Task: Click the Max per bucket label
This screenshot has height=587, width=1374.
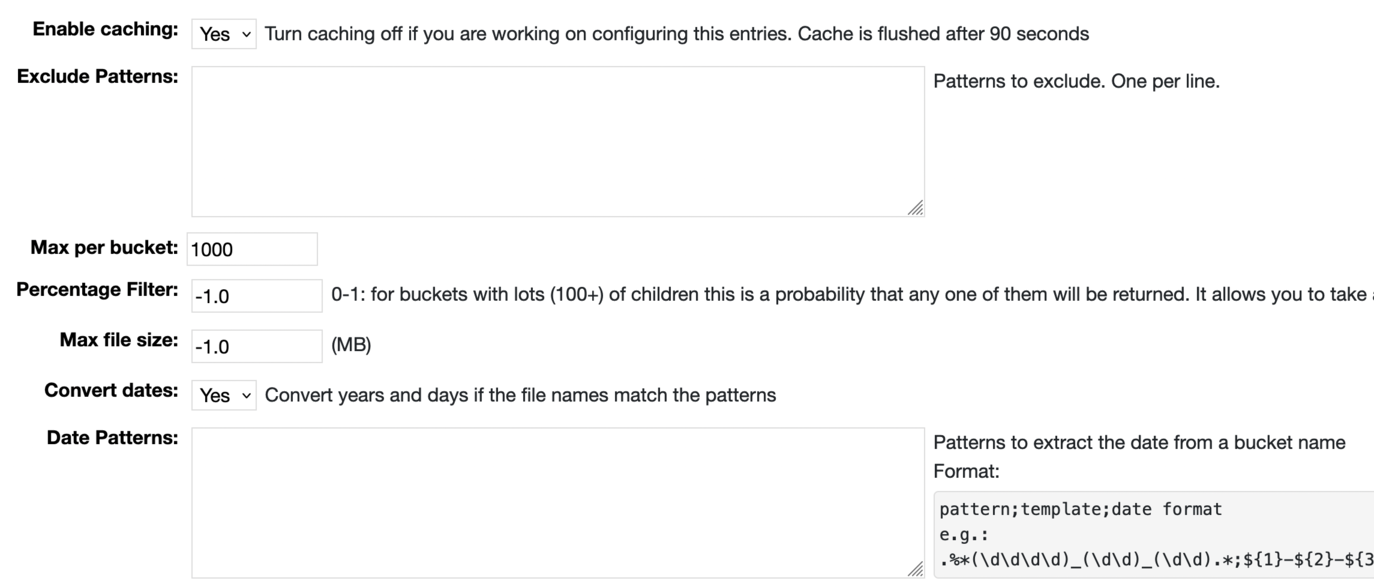Action: pyautogui.click(x=104, y=247)
